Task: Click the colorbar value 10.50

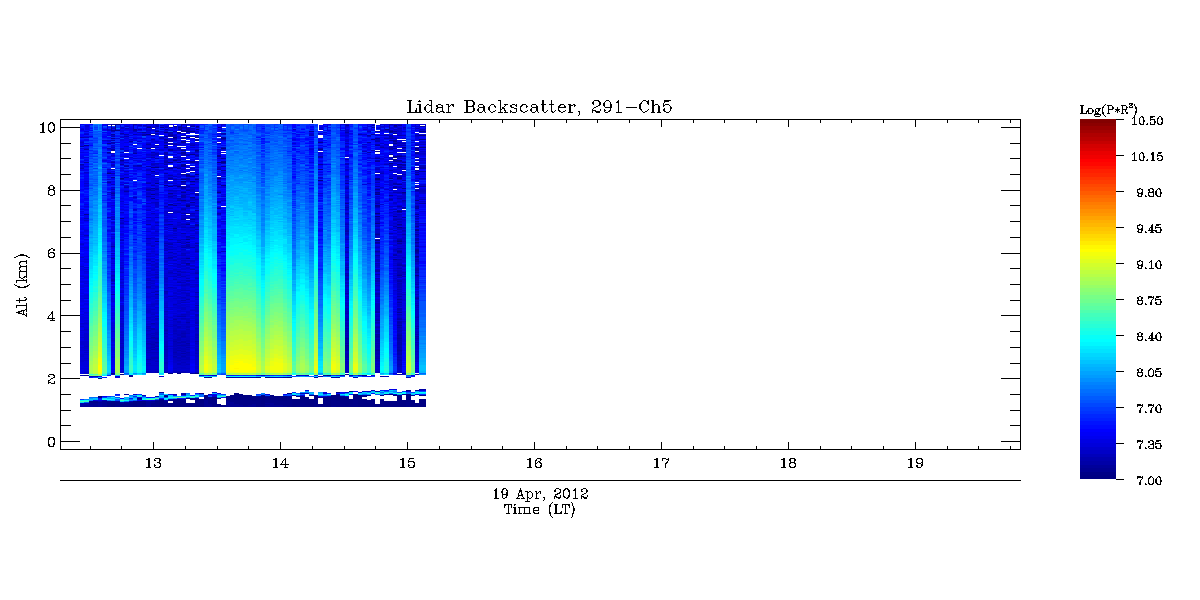Action: pyautogui.click(x=1149, y=121)
